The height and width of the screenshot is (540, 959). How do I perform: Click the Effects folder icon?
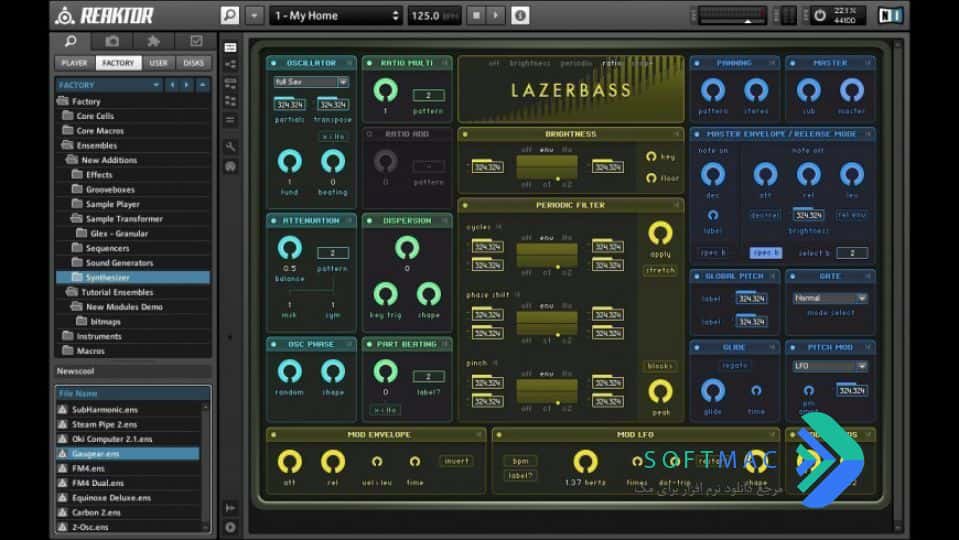[x=77, y=174]
